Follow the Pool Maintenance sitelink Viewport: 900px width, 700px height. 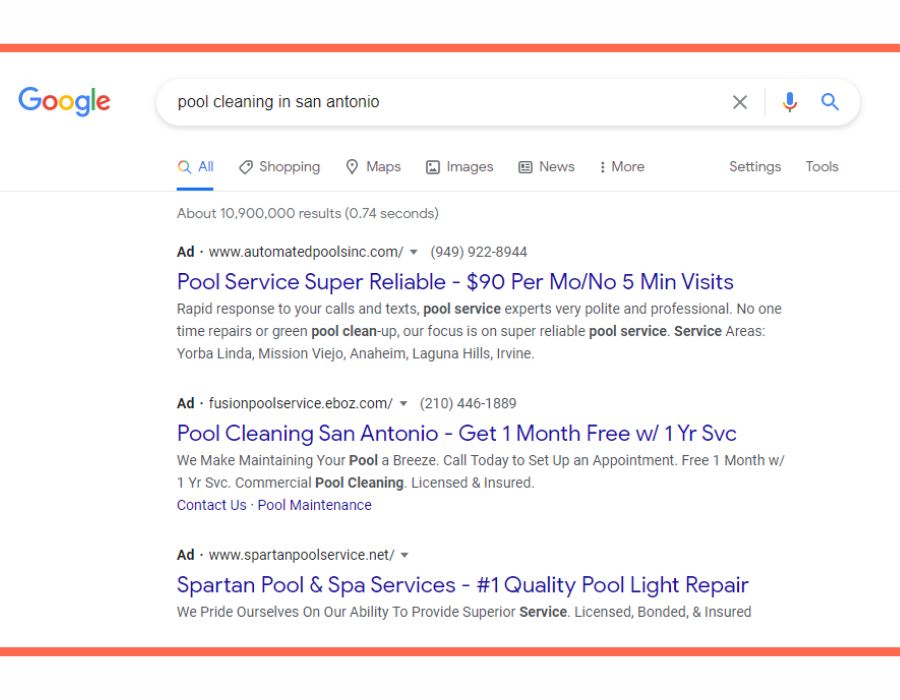pyautogui.click(x=315, y=505)
